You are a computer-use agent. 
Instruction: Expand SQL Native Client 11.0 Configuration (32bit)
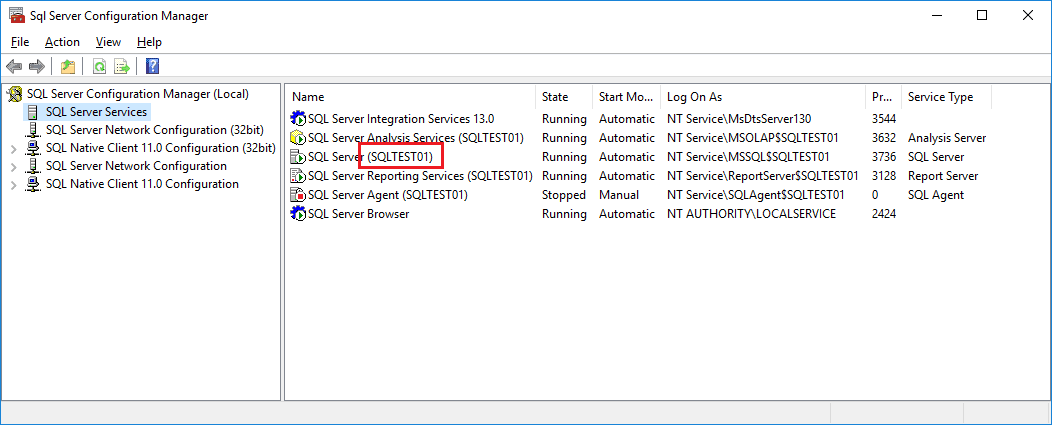pyautogui.click(x=13, y=148)
